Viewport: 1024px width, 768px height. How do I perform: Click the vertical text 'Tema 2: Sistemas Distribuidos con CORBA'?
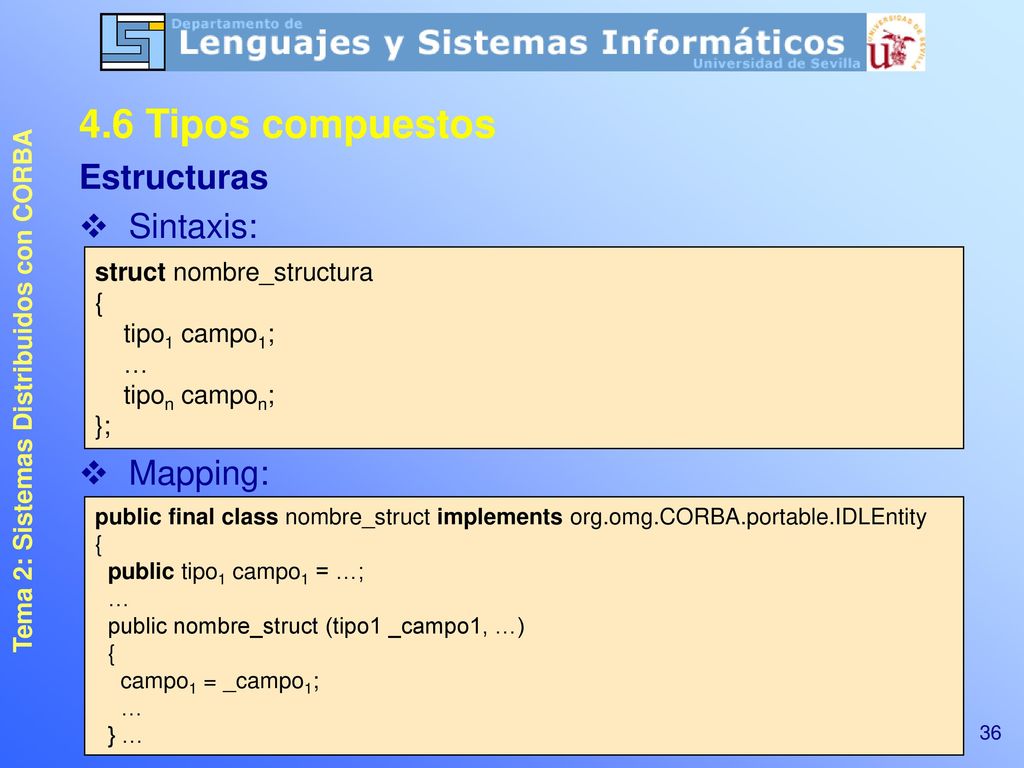23,391
